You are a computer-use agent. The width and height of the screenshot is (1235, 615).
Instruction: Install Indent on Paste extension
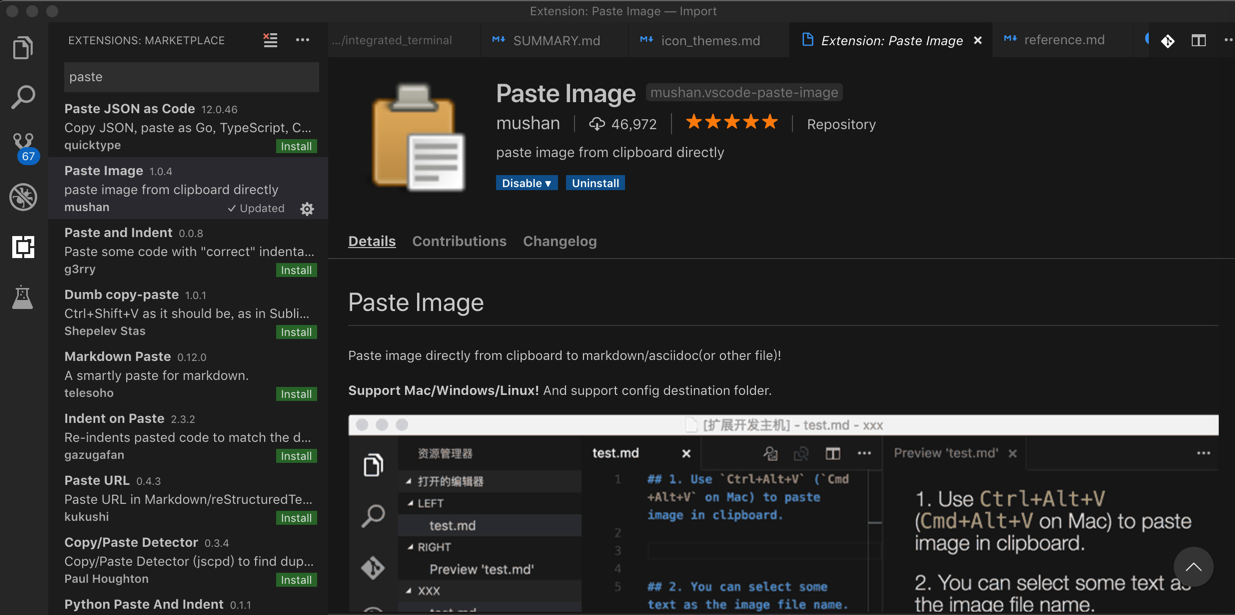pos(296,456)
